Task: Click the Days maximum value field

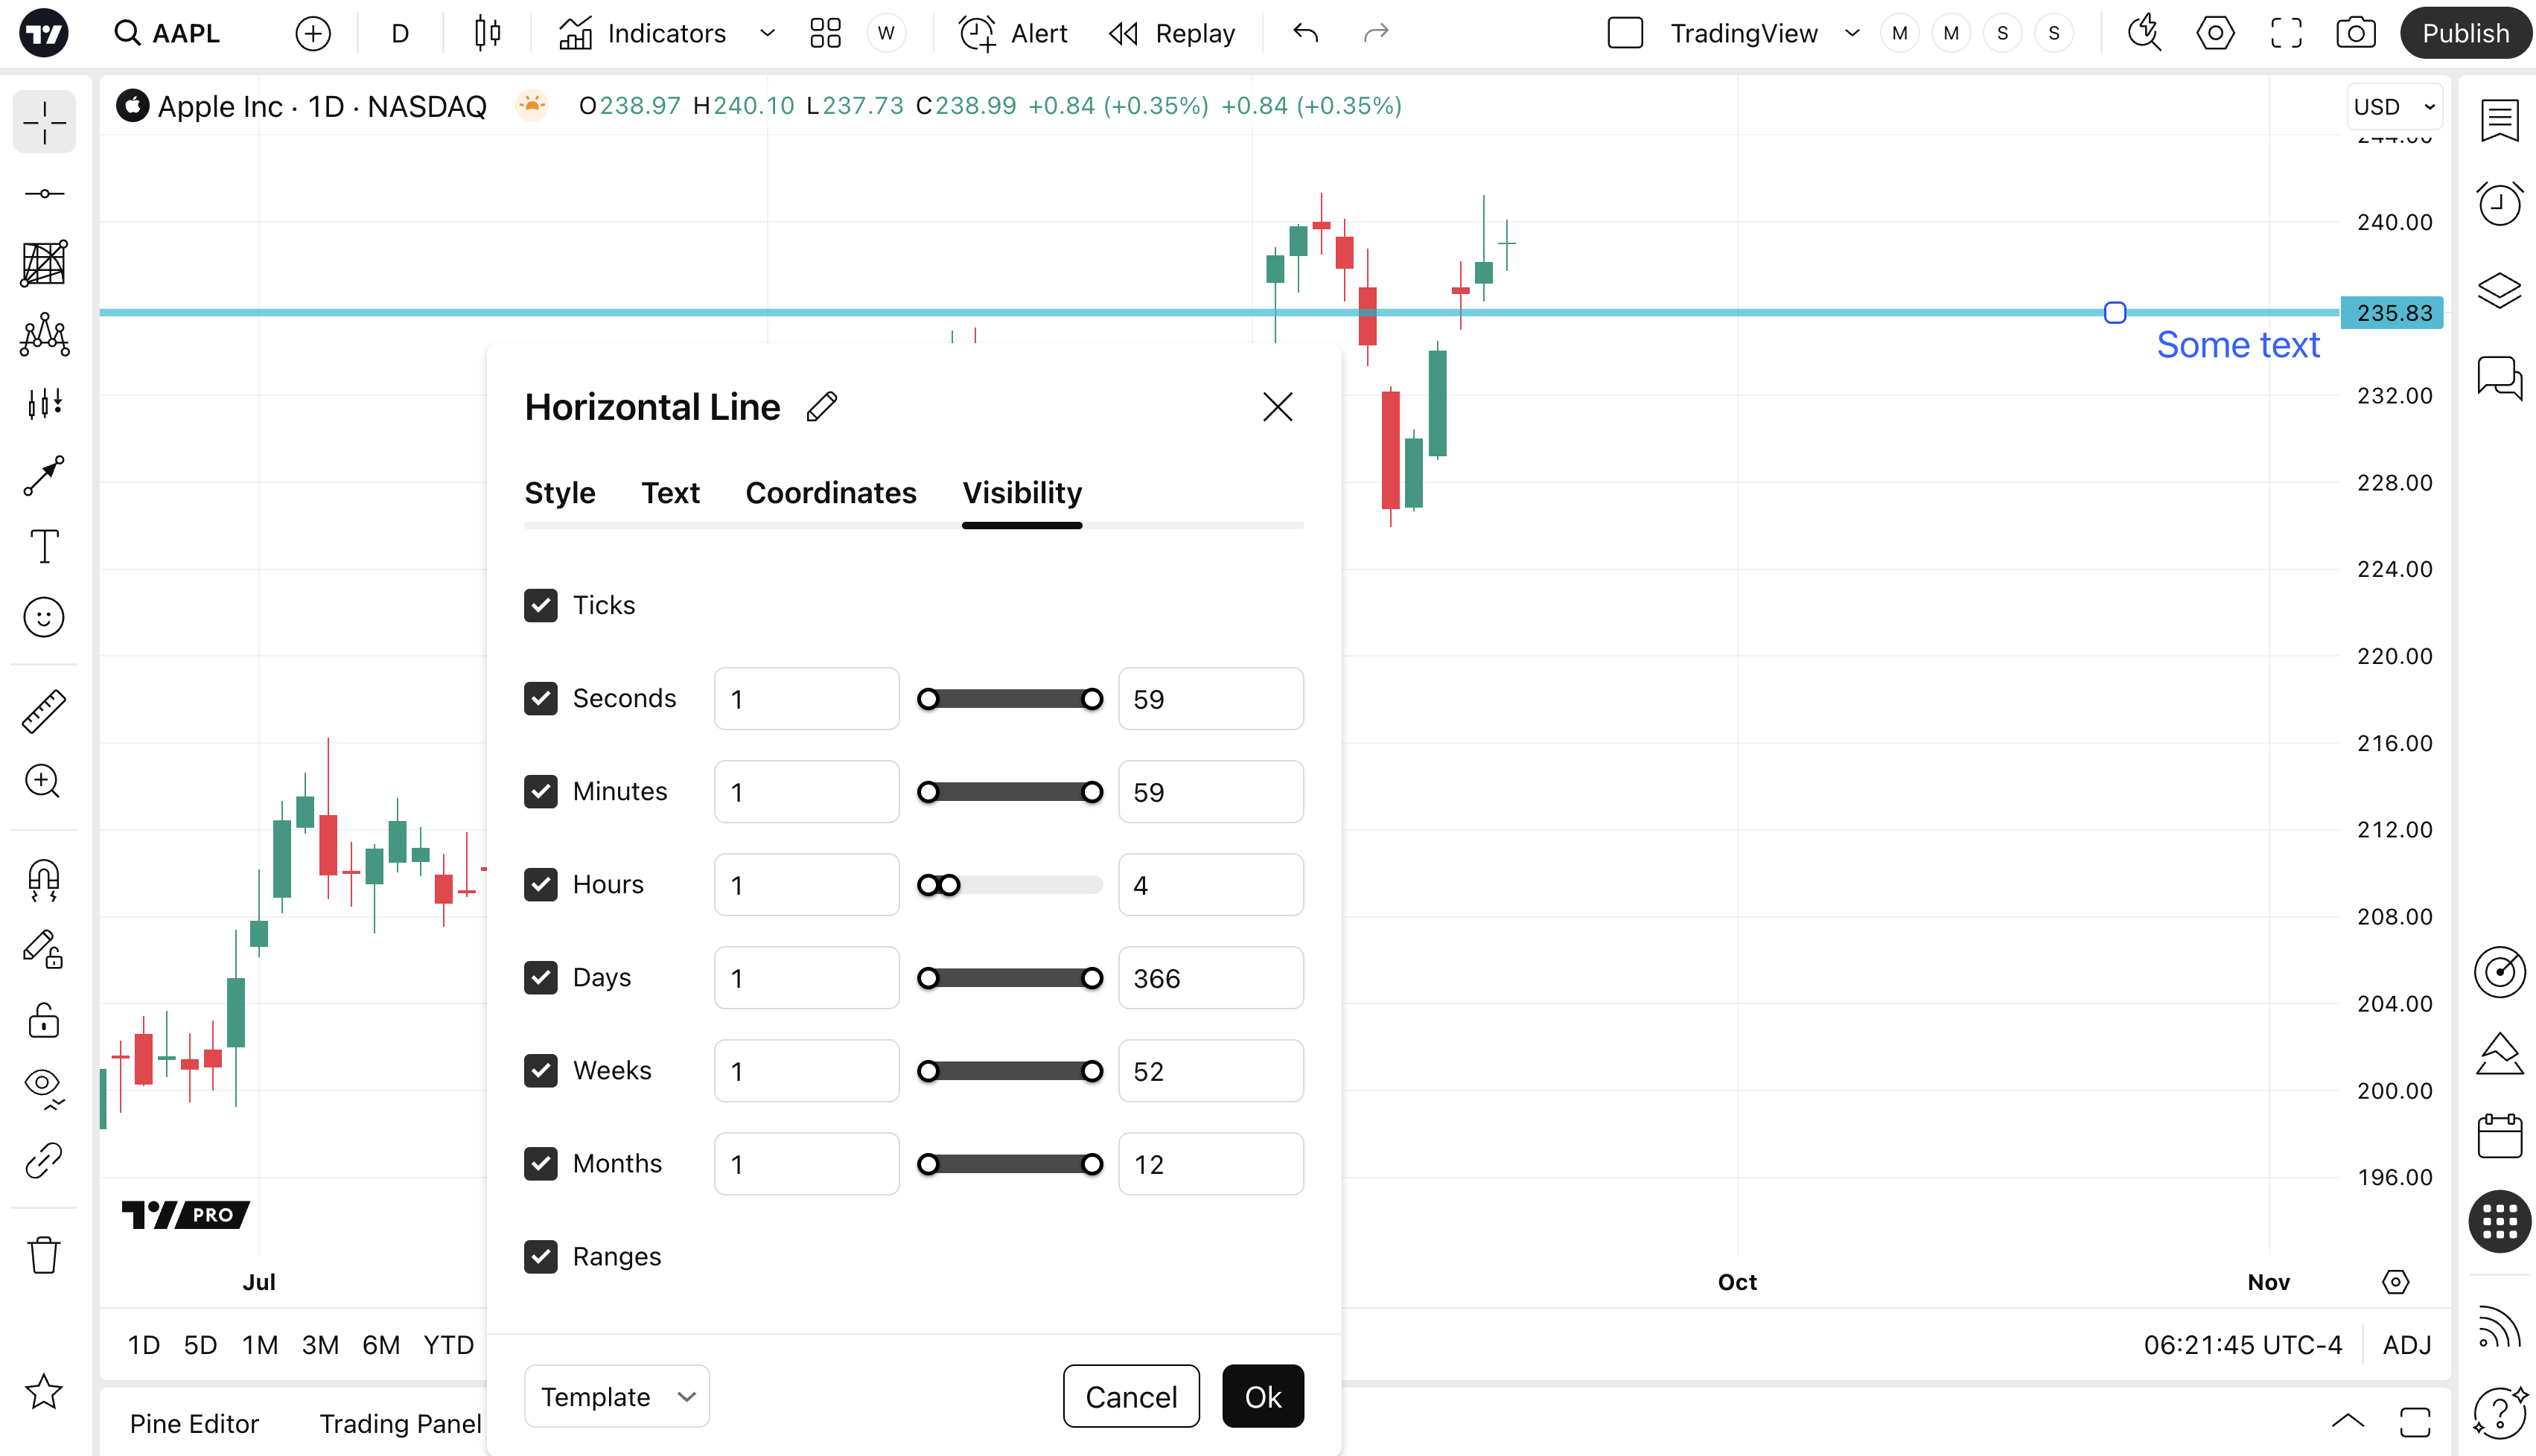Action: tap(1210, 978)
